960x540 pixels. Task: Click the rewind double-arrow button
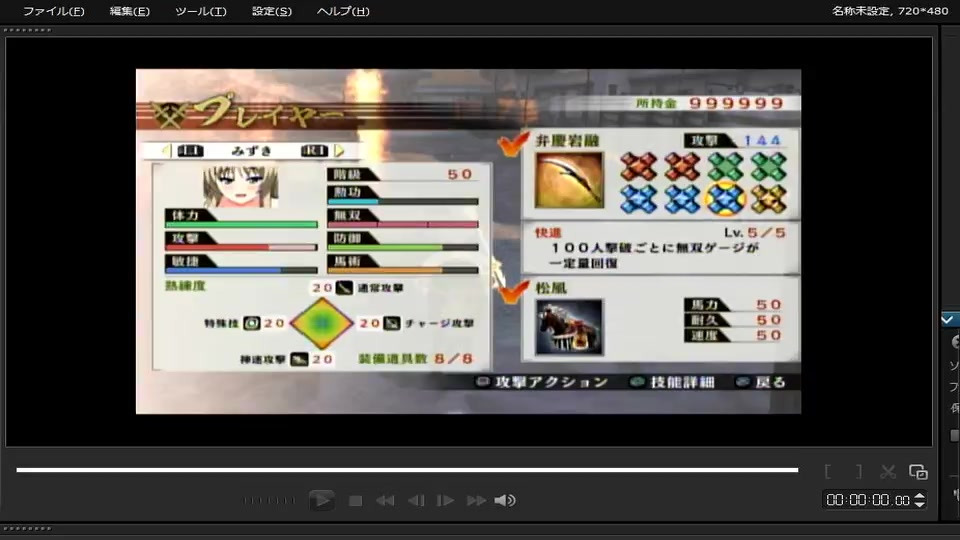click(x=385, y=501)
